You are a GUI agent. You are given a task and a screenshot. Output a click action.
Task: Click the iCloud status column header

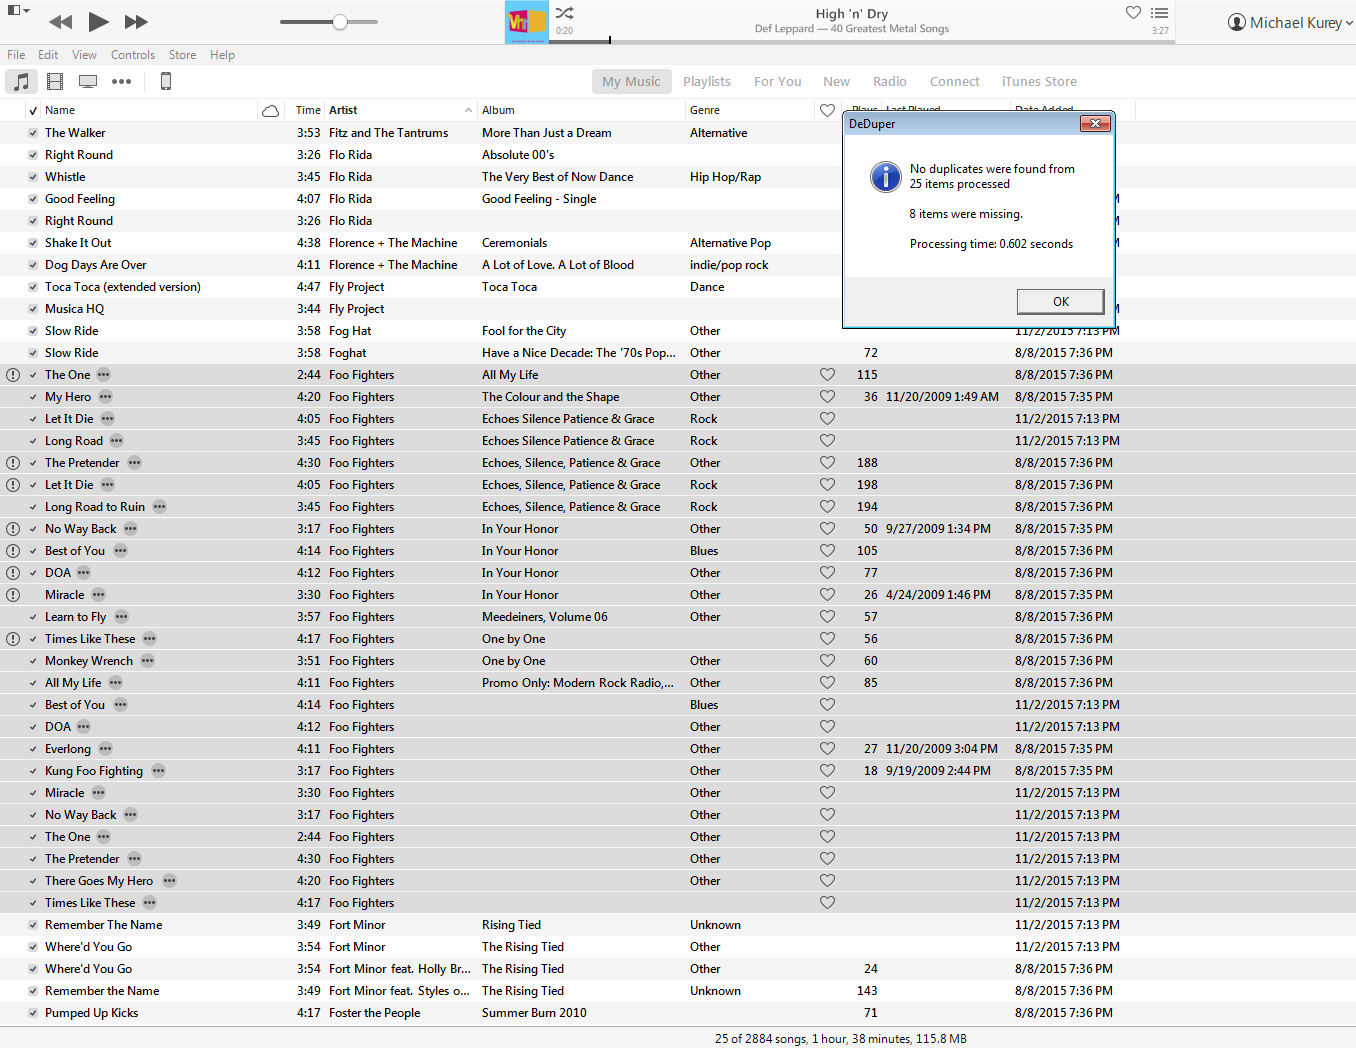[270, 111]
